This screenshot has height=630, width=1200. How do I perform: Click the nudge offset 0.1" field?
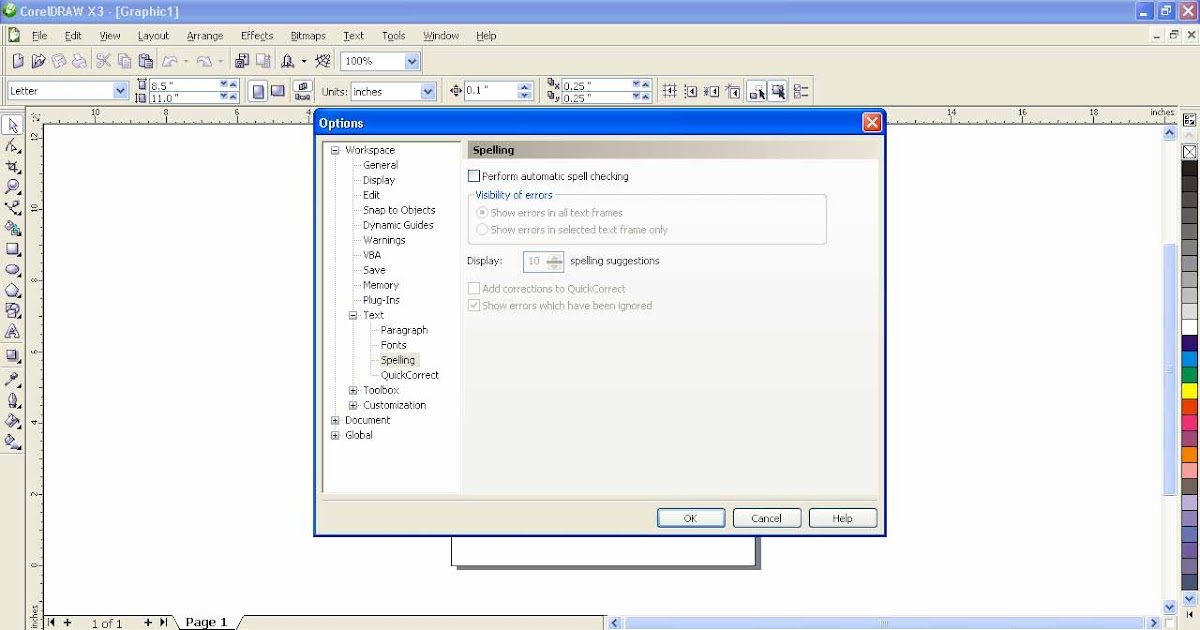pos(491,91)
